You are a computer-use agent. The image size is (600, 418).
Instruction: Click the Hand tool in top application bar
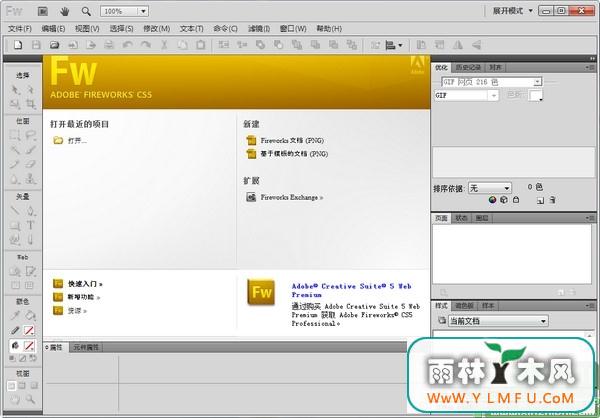(x=64, y=11)
